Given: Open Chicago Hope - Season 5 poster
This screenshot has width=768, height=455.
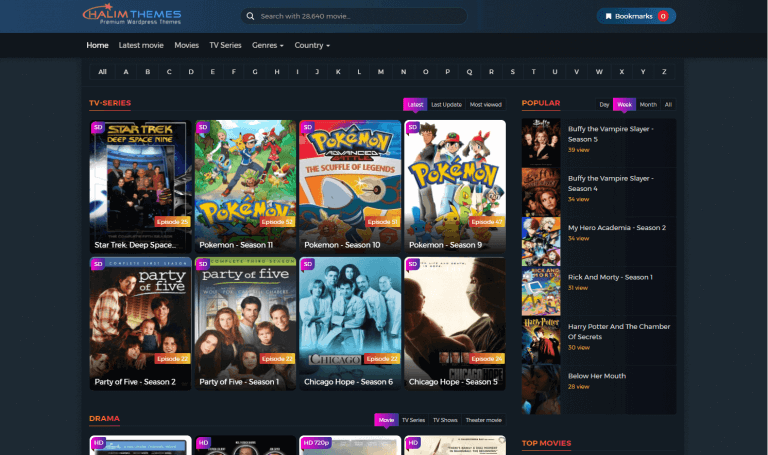Looking at the screenshot, I should (455, 323).
